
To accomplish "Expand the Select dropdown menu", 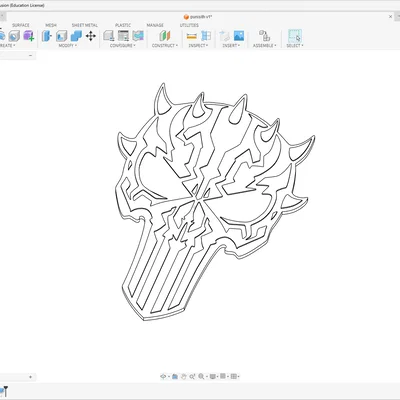I will [x=295, y=45].
